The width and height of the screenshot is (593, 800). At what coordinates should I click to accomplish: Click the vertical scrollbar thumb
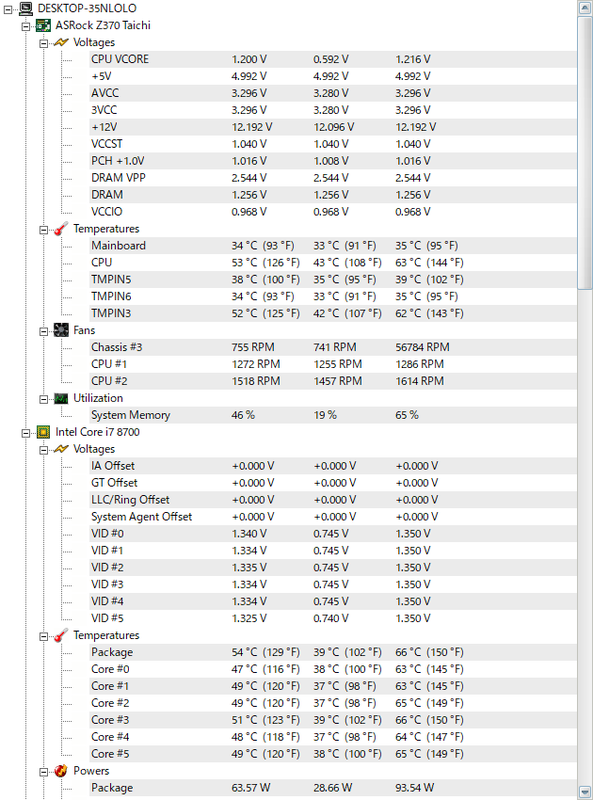coord(585,153)
